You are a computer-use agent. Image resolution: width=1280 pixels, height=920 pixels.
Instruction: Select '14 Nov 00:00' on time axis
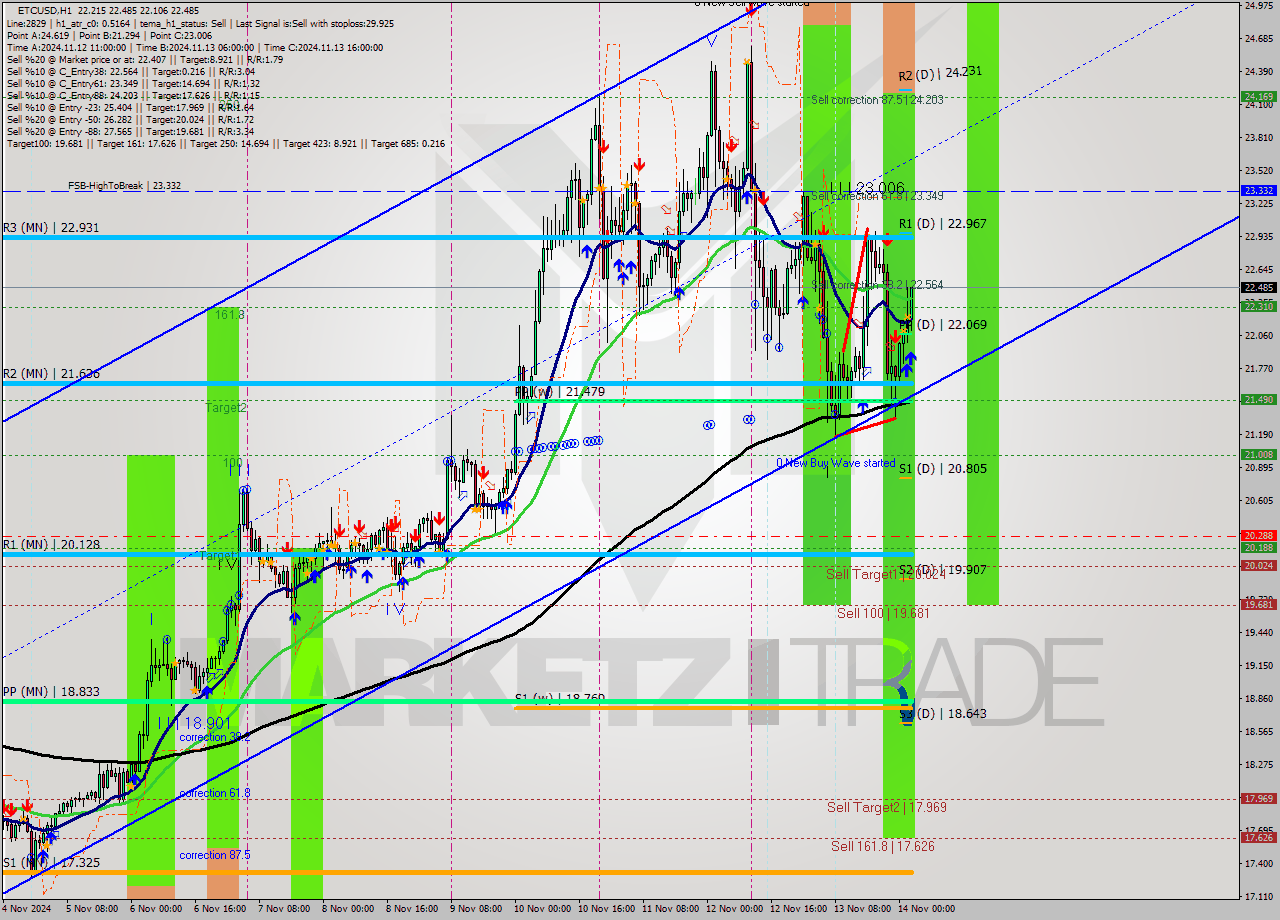(926, 909)
